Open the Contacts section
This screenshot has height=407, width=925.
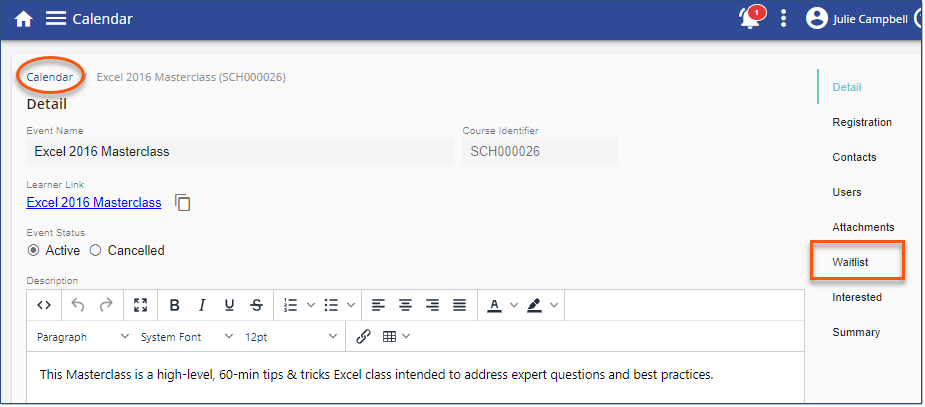pyautogui.click(x=854, y=157)
